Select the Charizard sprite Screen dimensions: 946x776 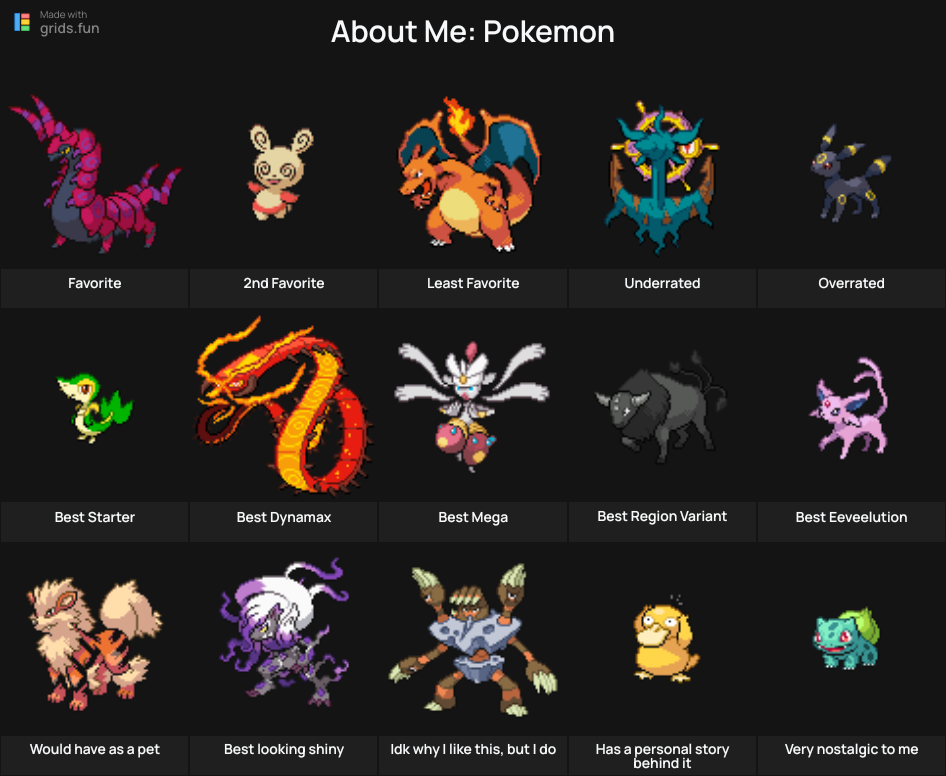coord(469,174)
